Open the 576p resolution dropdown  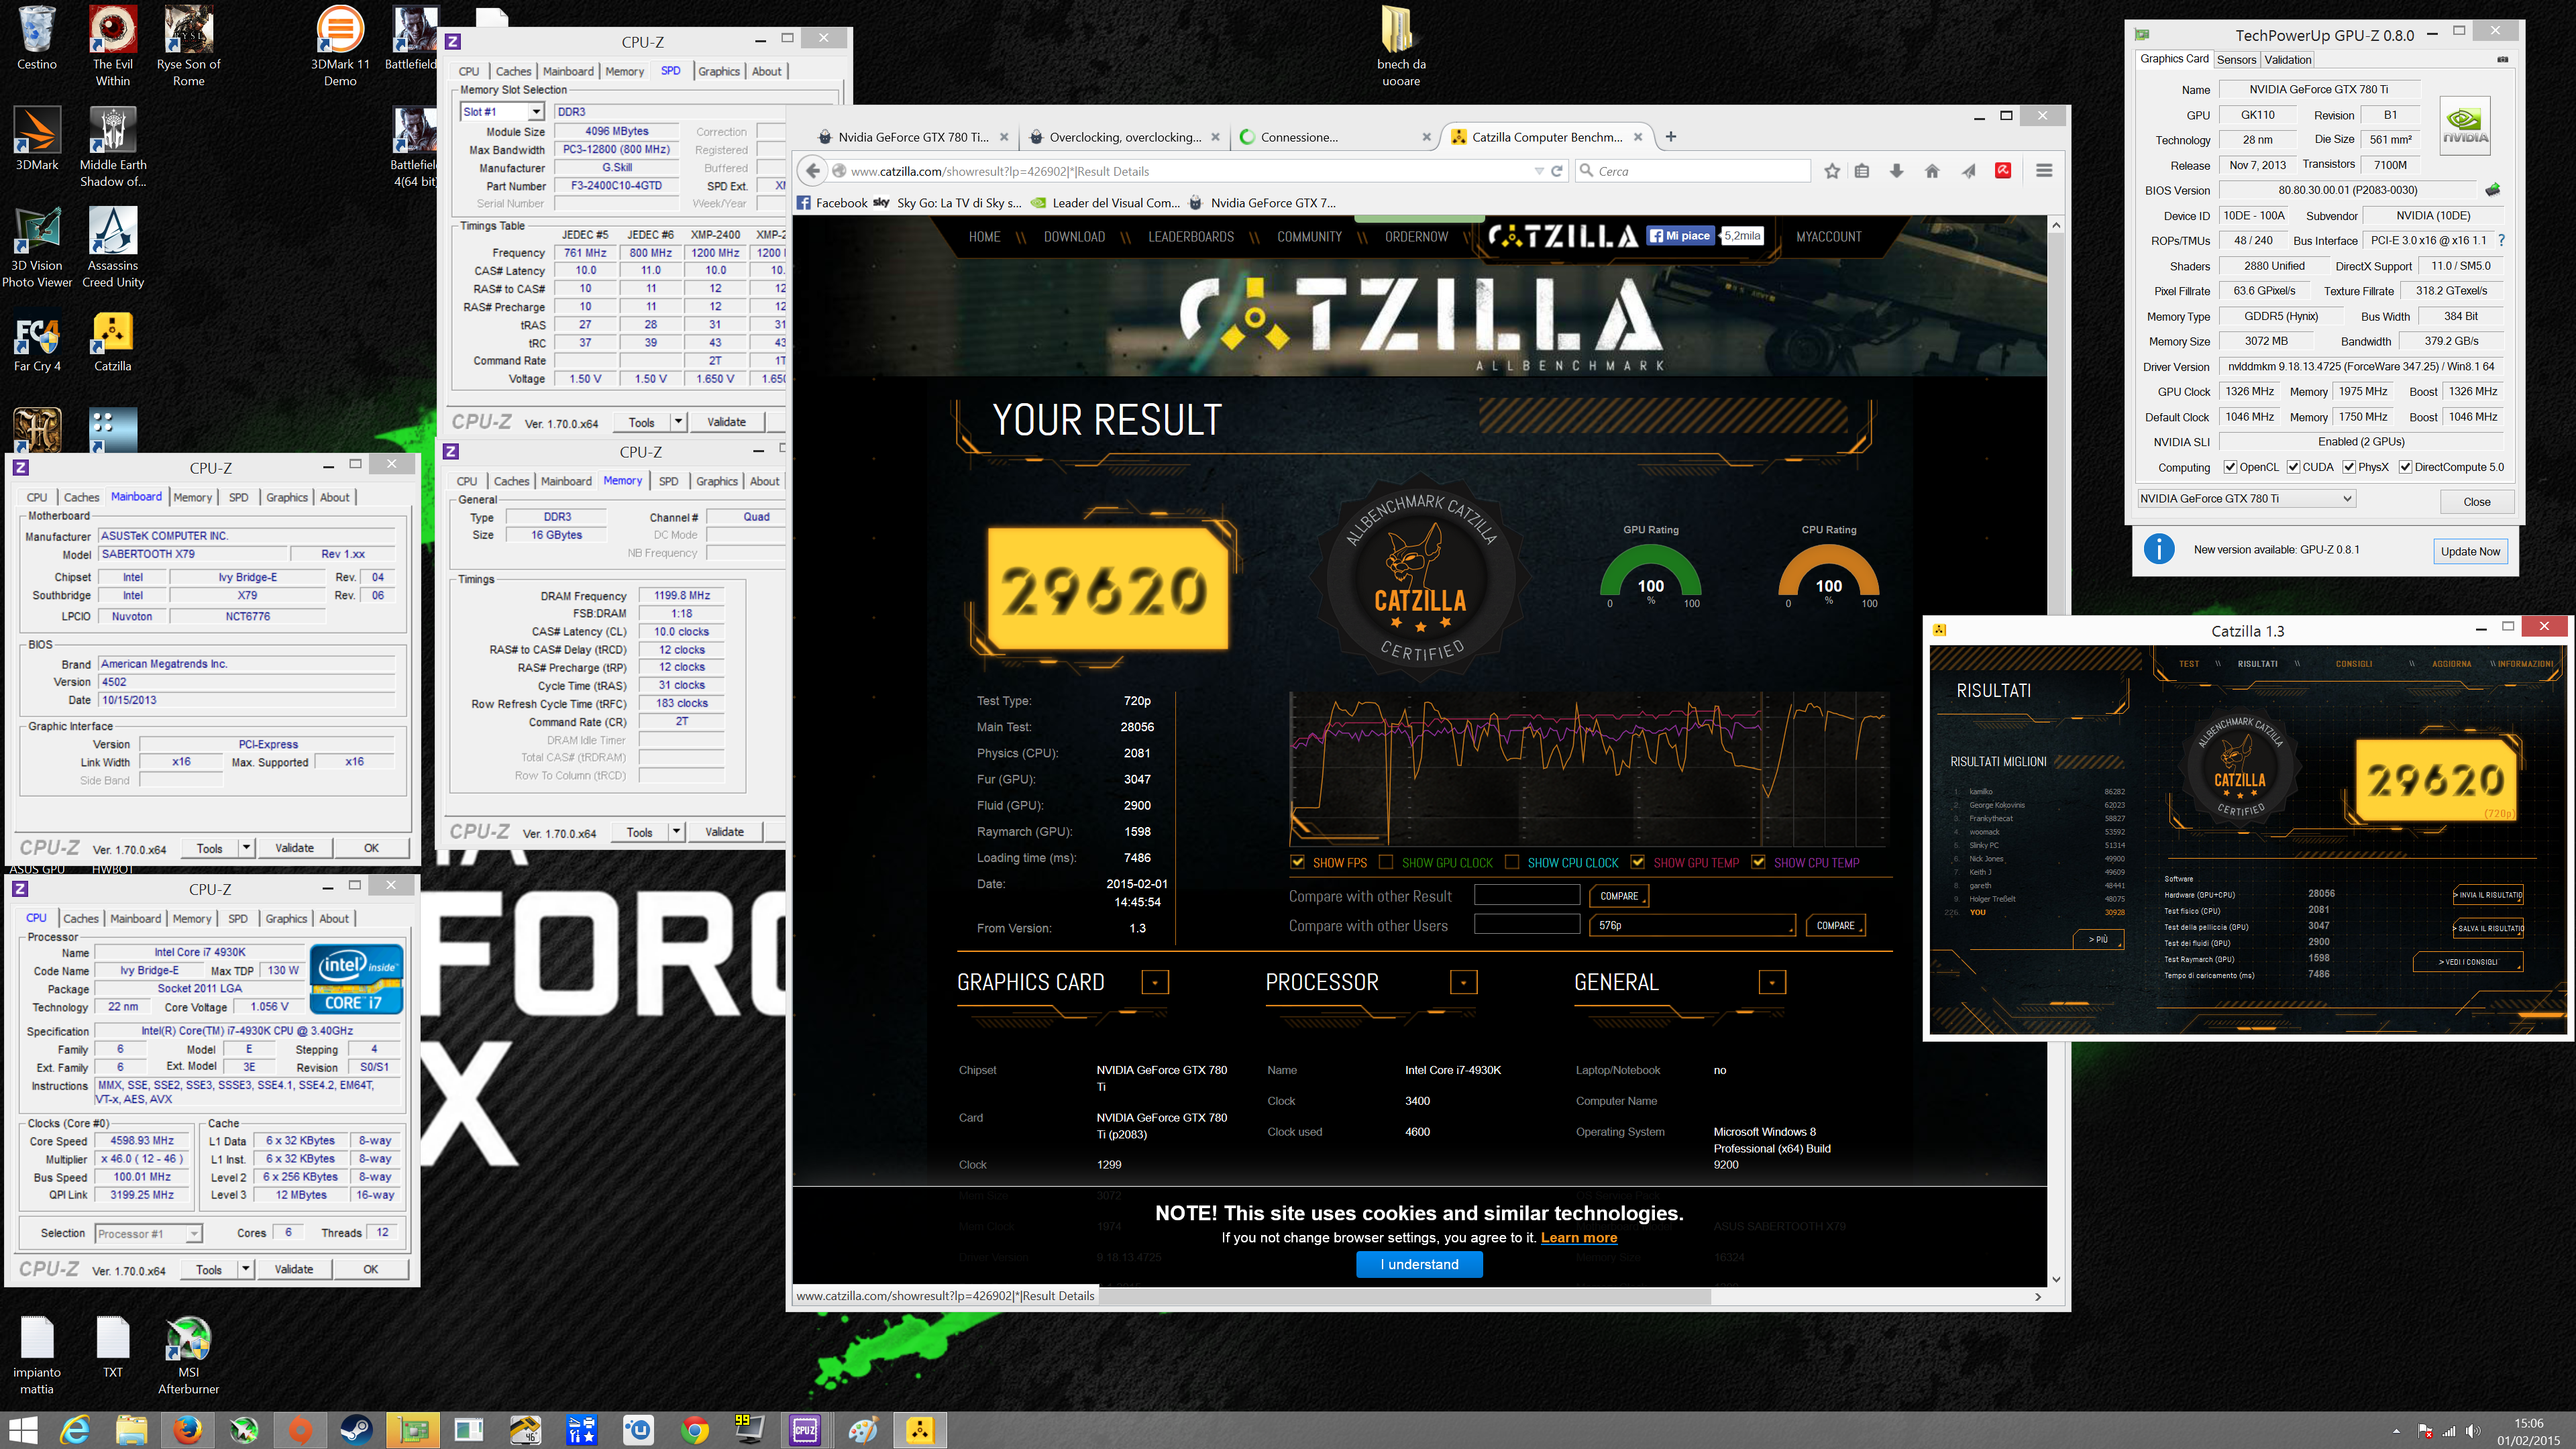point(1692,925)
